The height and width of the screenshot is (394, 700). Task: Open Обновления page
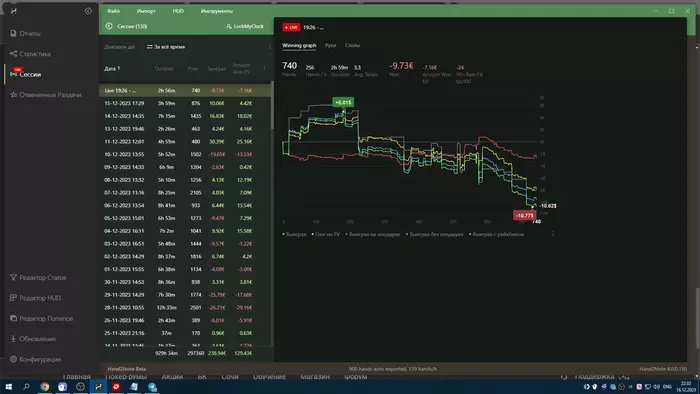33,339
